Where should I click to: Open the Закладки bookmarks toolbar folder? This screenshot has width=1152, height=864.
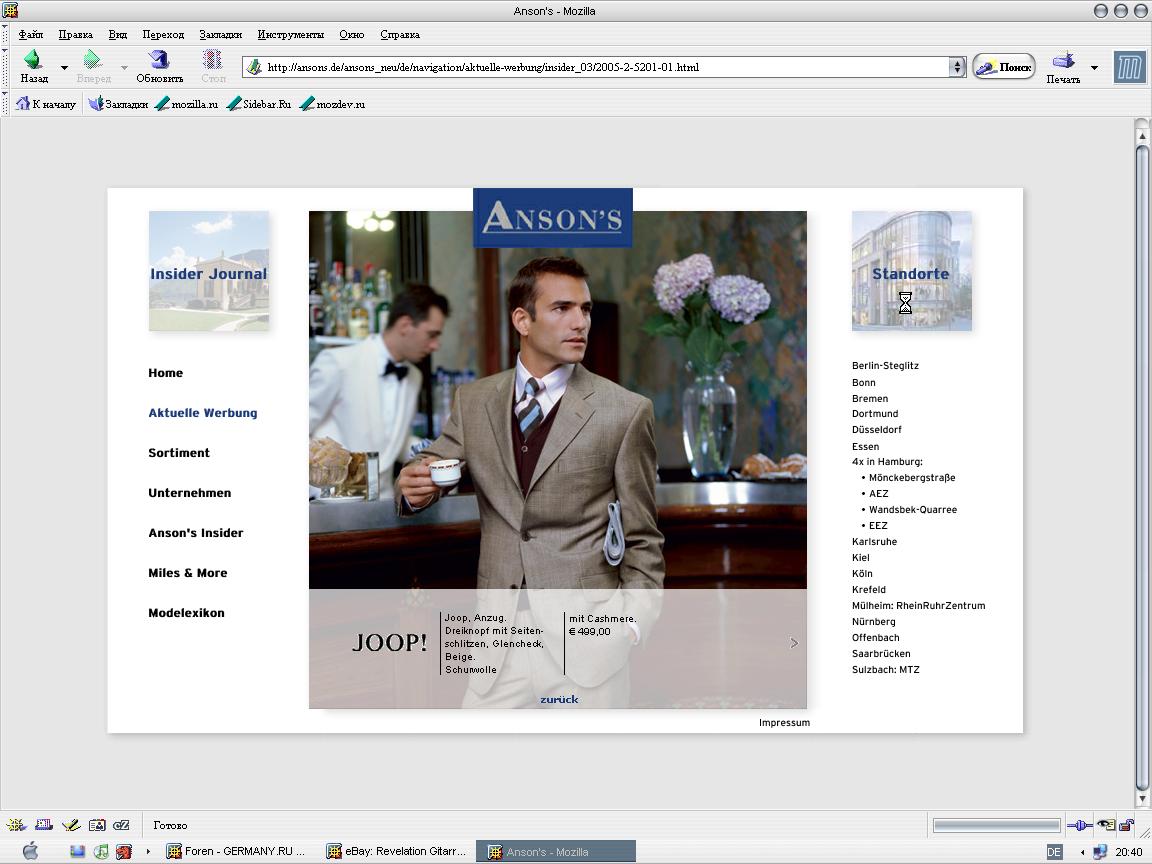coord(118,104)
